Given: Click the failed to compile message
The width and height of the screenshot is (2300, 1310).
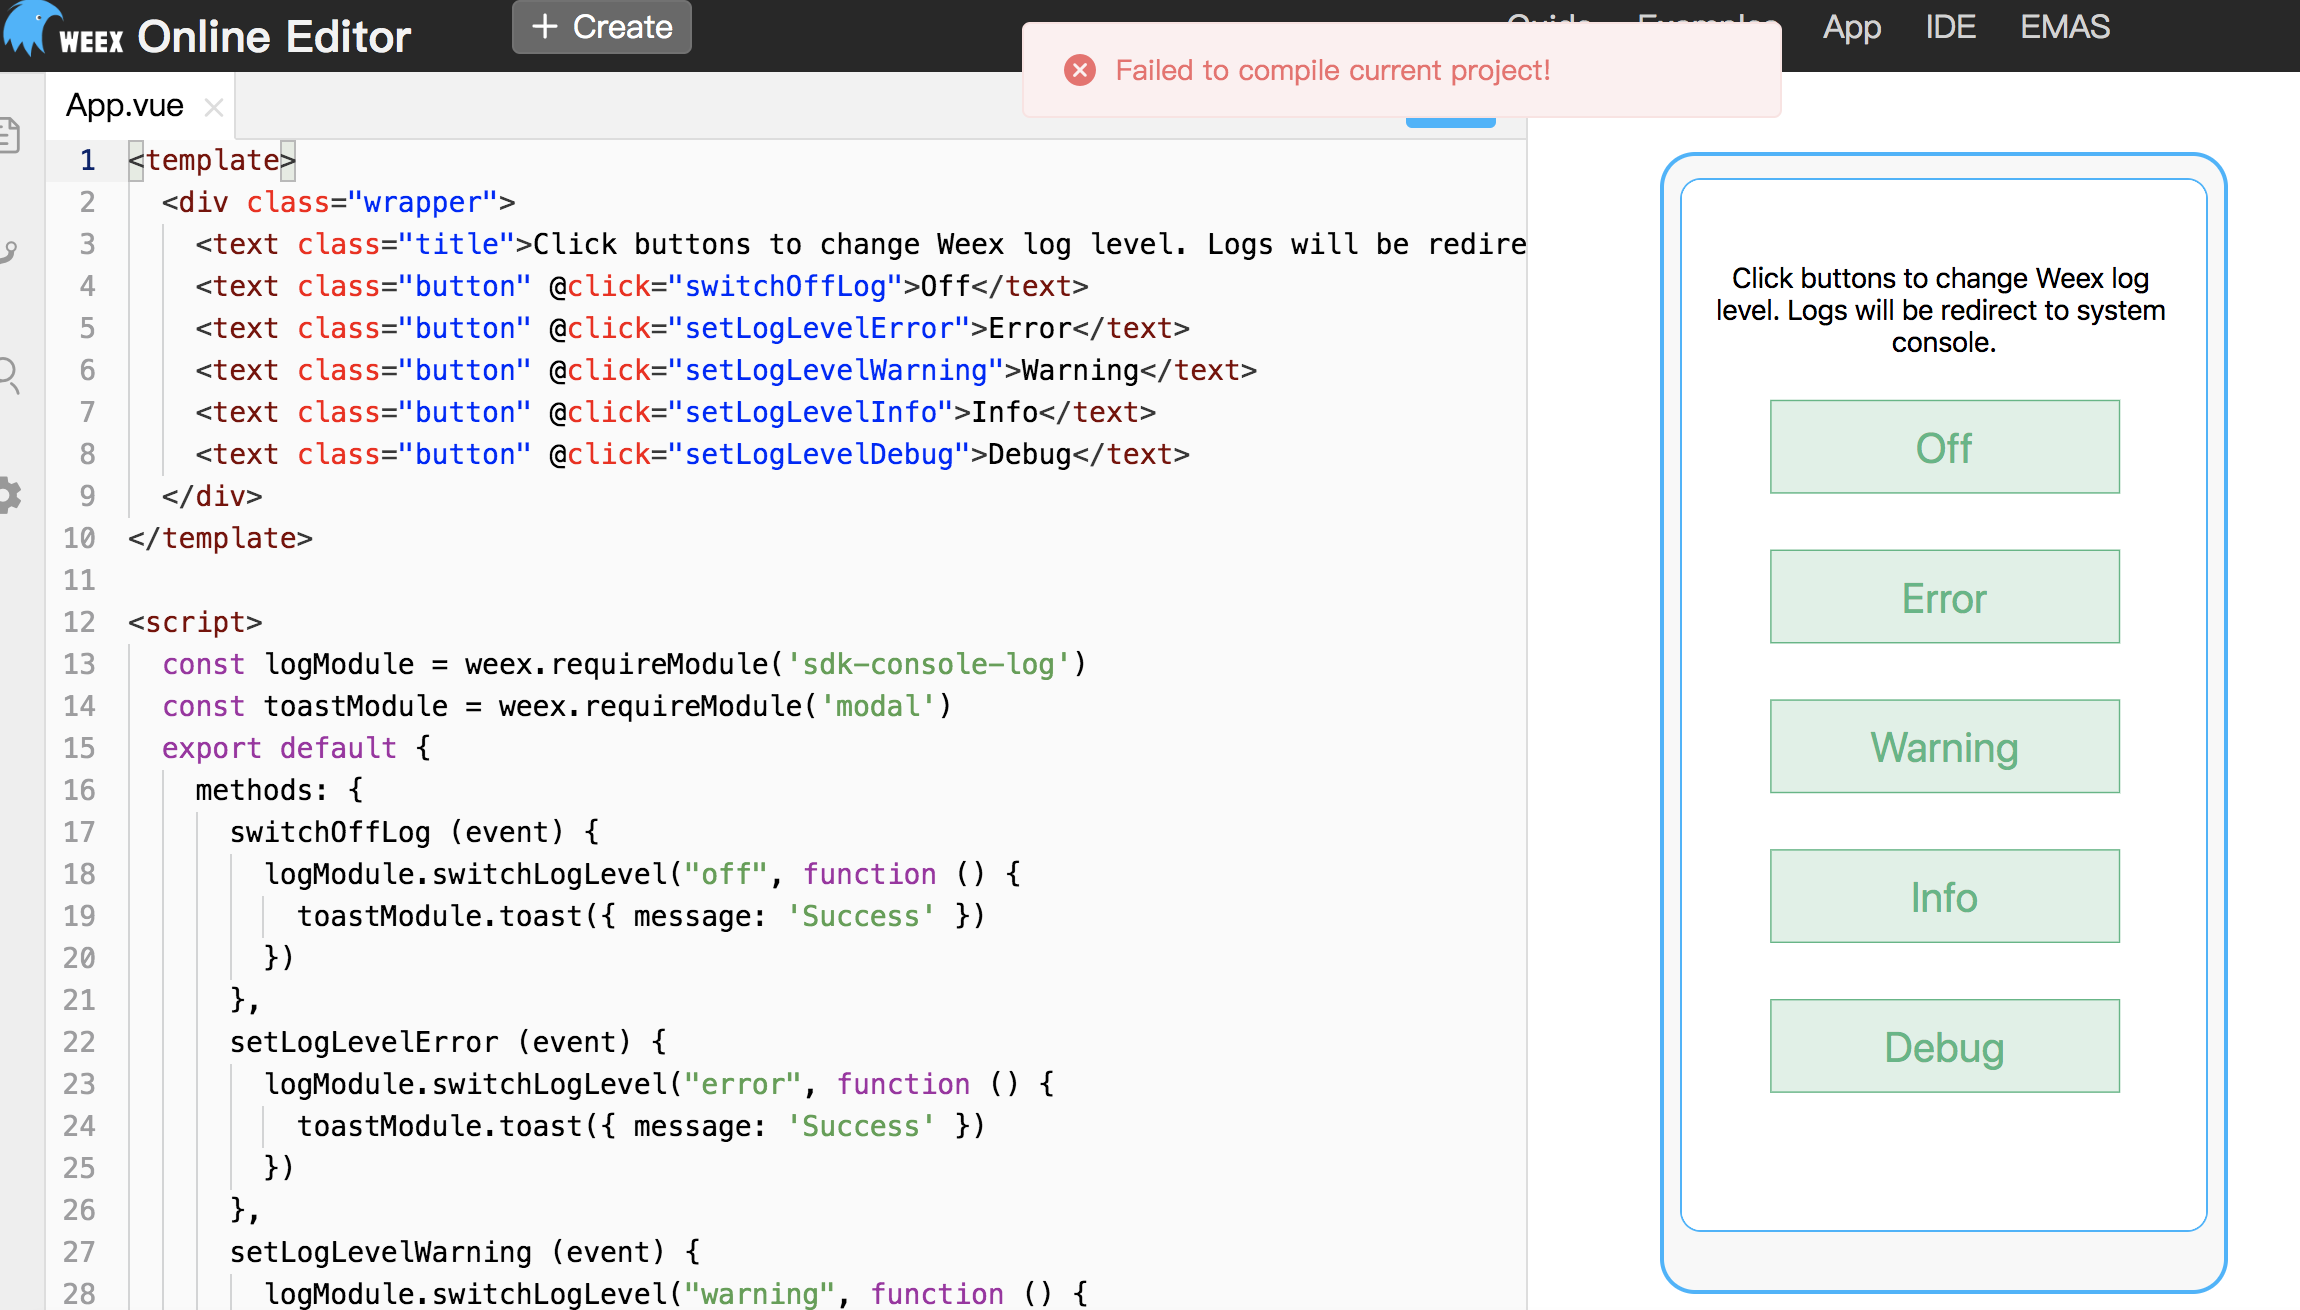Looking at the screenshot, I should [1333, 70].
